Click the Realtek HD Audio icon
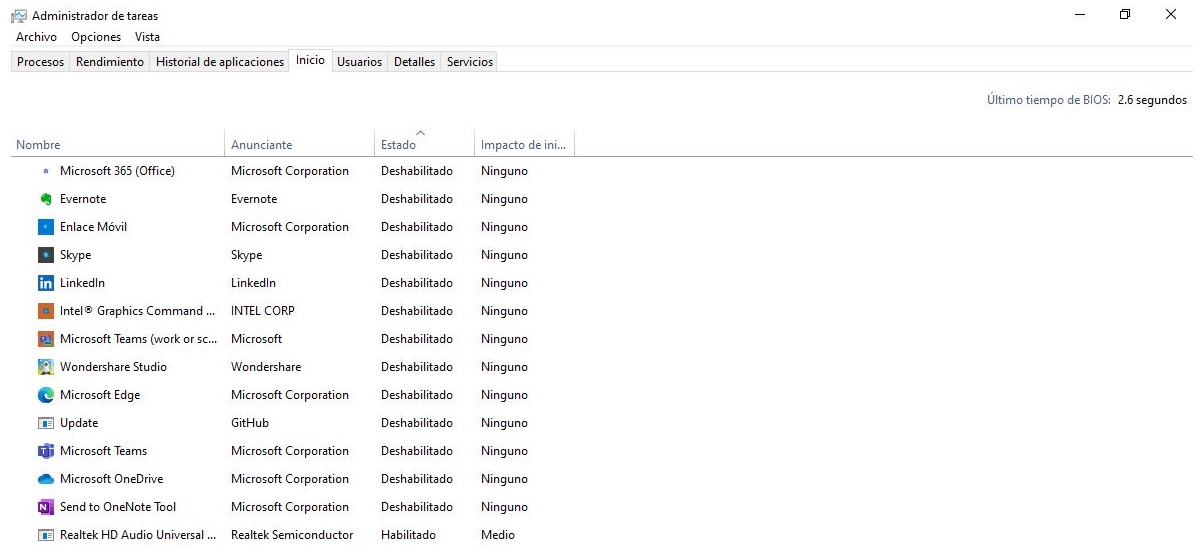Viewport: 1203px width, 548px height. click(46, 535)
